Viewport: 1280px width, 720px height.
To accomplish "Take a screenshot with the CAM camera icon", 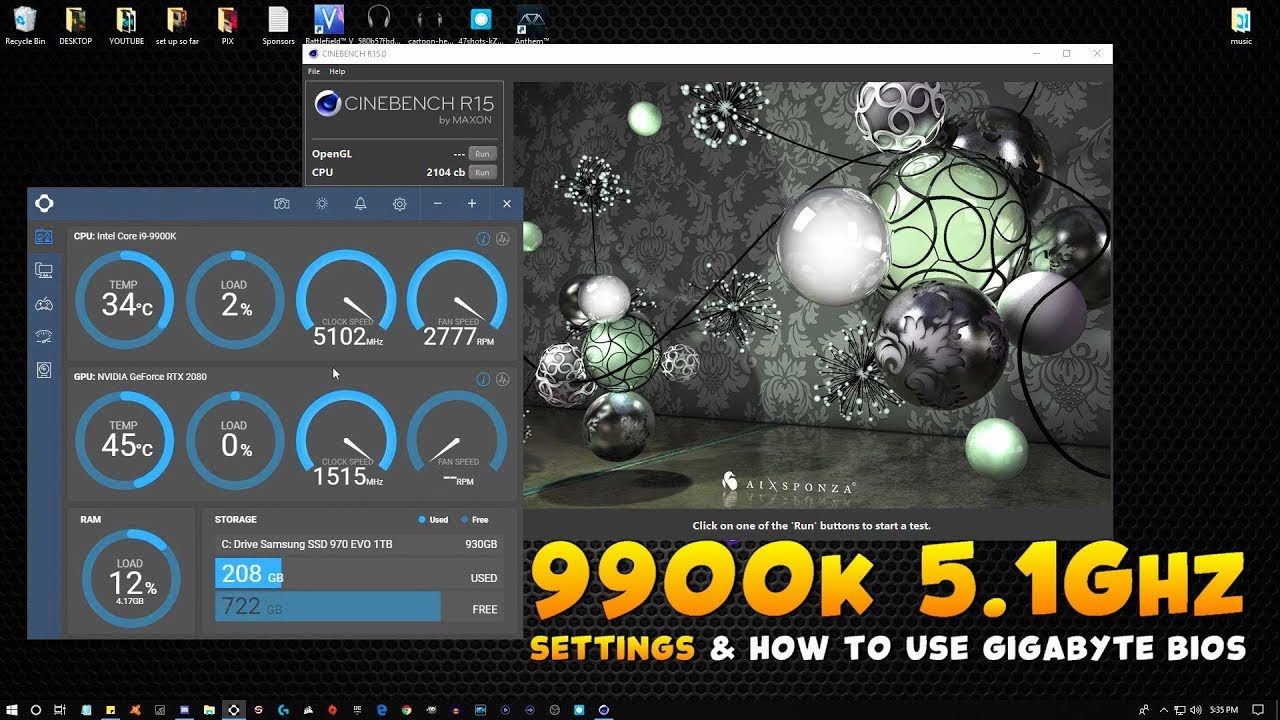I will pyautogui.click(x=282, y=204).
